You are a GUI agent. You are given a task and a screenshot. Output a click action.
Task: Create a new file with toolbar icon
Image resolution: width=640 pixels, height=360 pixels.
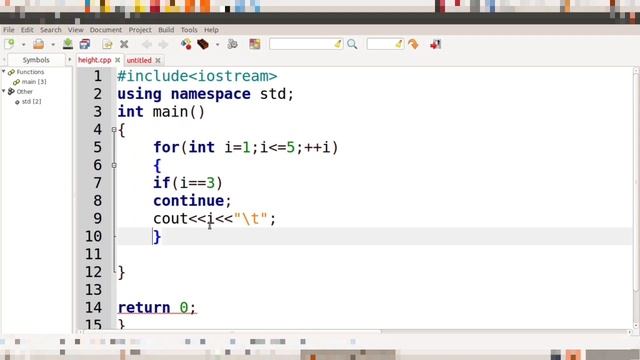click(x=9, y=44)
